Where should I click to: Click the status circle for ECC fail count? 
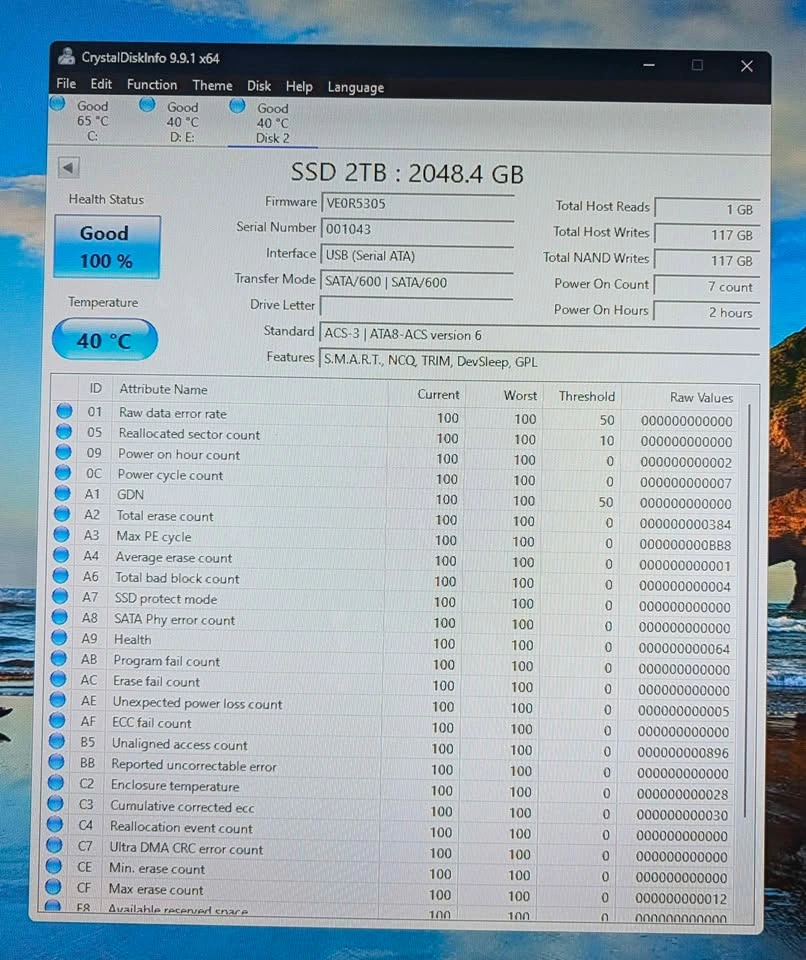point(57,721)
